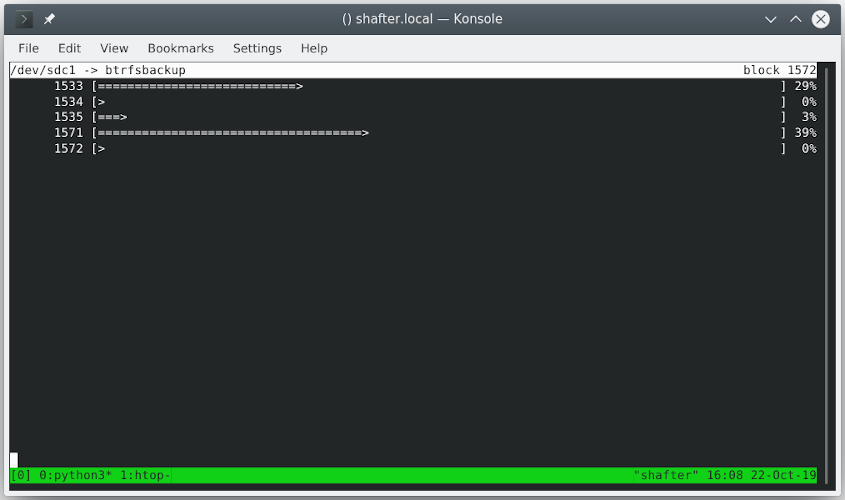Viewport: 845px width, 500px height.
Task: Click the 0% value for block 1534
Action: click(809, 102)
